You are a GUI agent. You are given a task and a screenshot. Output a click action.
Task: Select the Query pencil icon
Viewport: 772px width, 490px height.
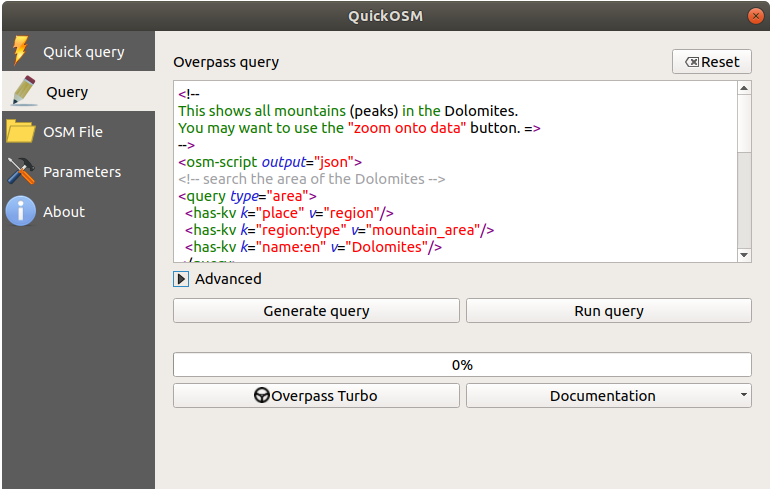22,91
